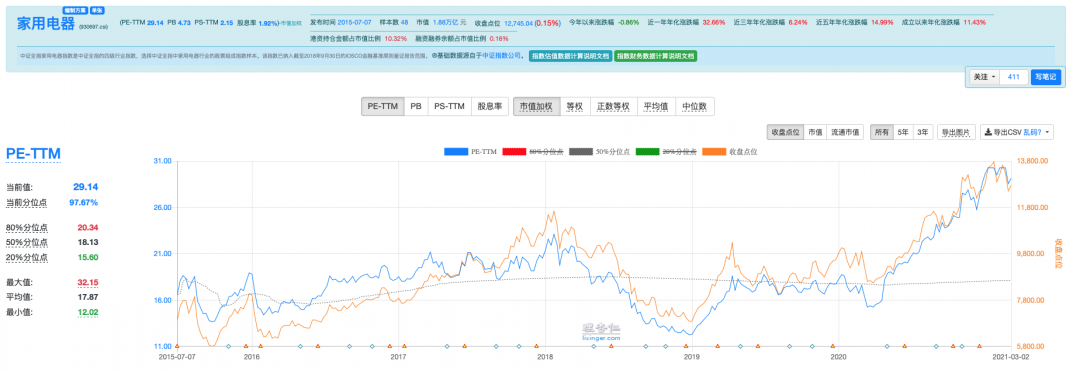The height and width of the screenshot is (371, 1080).
Task: Click the 50%分位点 value 18.13
Action: coord(87,242)
